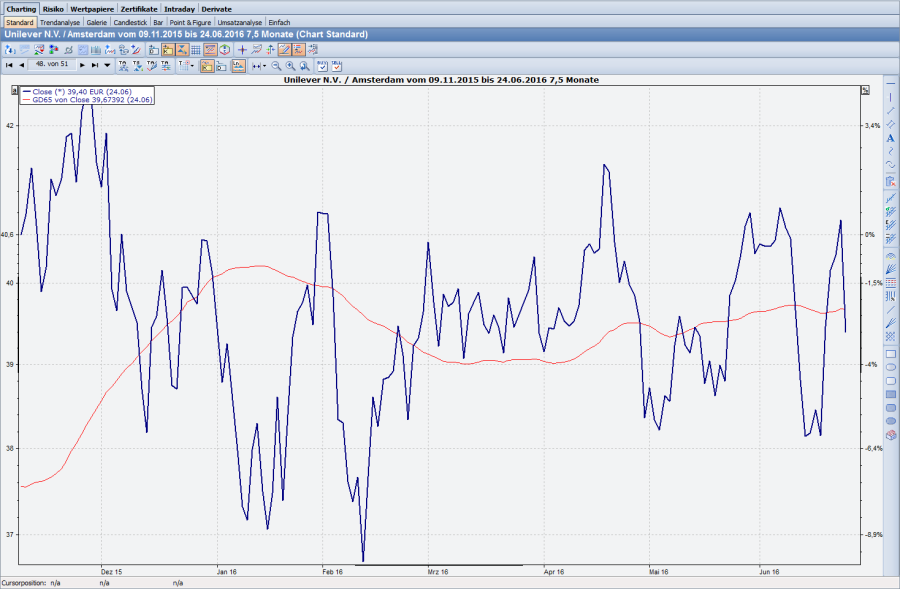Viewport: 900px width, 589px height.
Task: Select the horizontal scaling icon with double arrows
Action: [256, 66]
